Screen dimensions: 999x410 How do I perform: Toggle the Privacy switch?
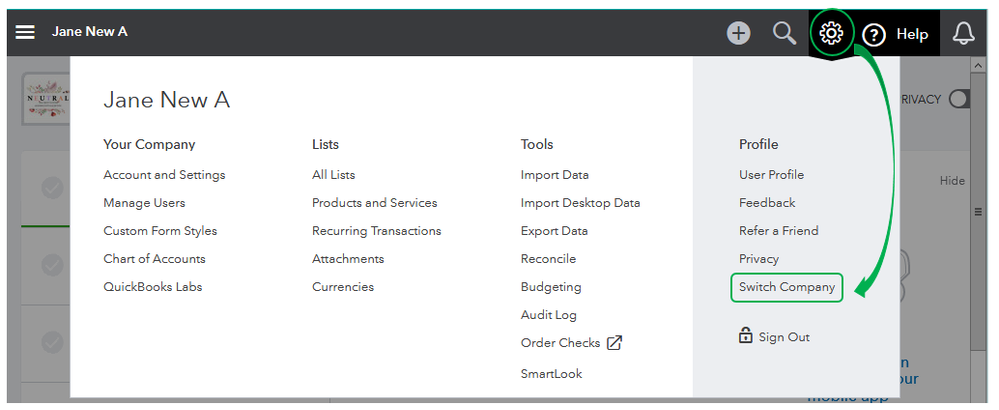(958, 99)
